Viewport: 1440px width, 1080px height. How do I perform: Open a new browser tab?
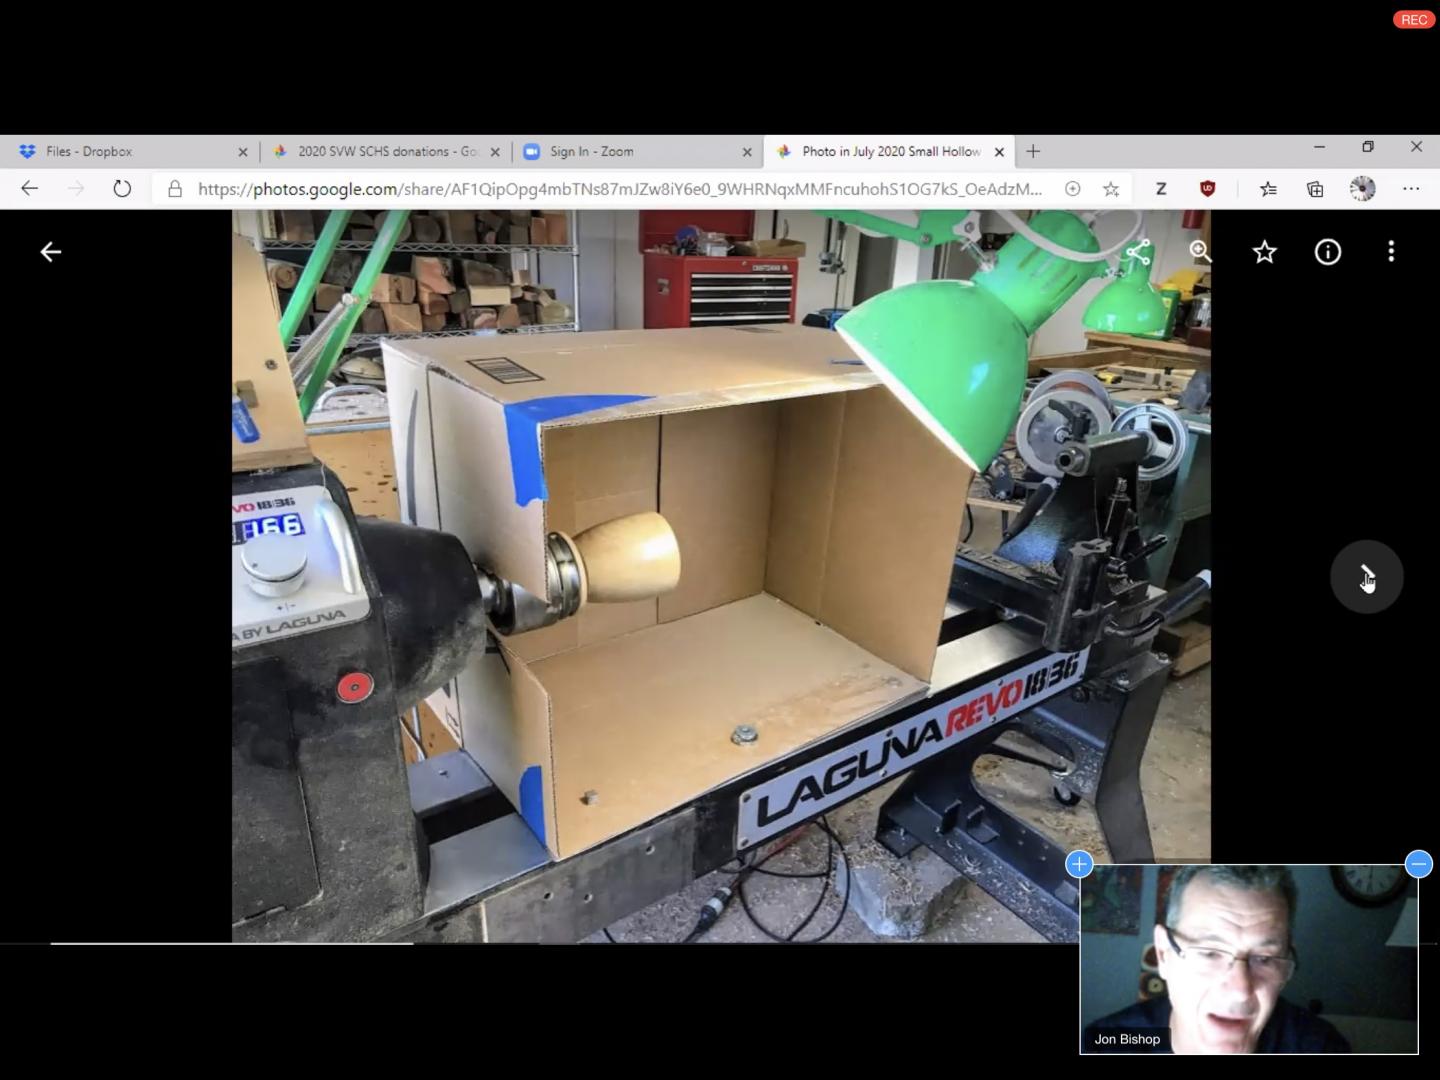(1033, 152)
